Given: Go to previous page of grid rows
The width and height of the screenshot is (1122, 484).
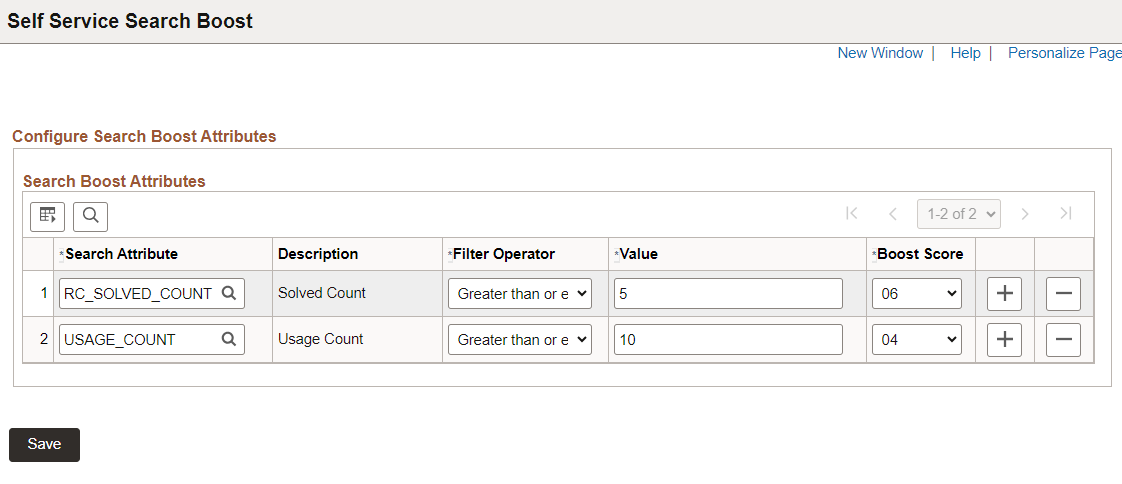Looking at the screenshot, I should (892, 213).
